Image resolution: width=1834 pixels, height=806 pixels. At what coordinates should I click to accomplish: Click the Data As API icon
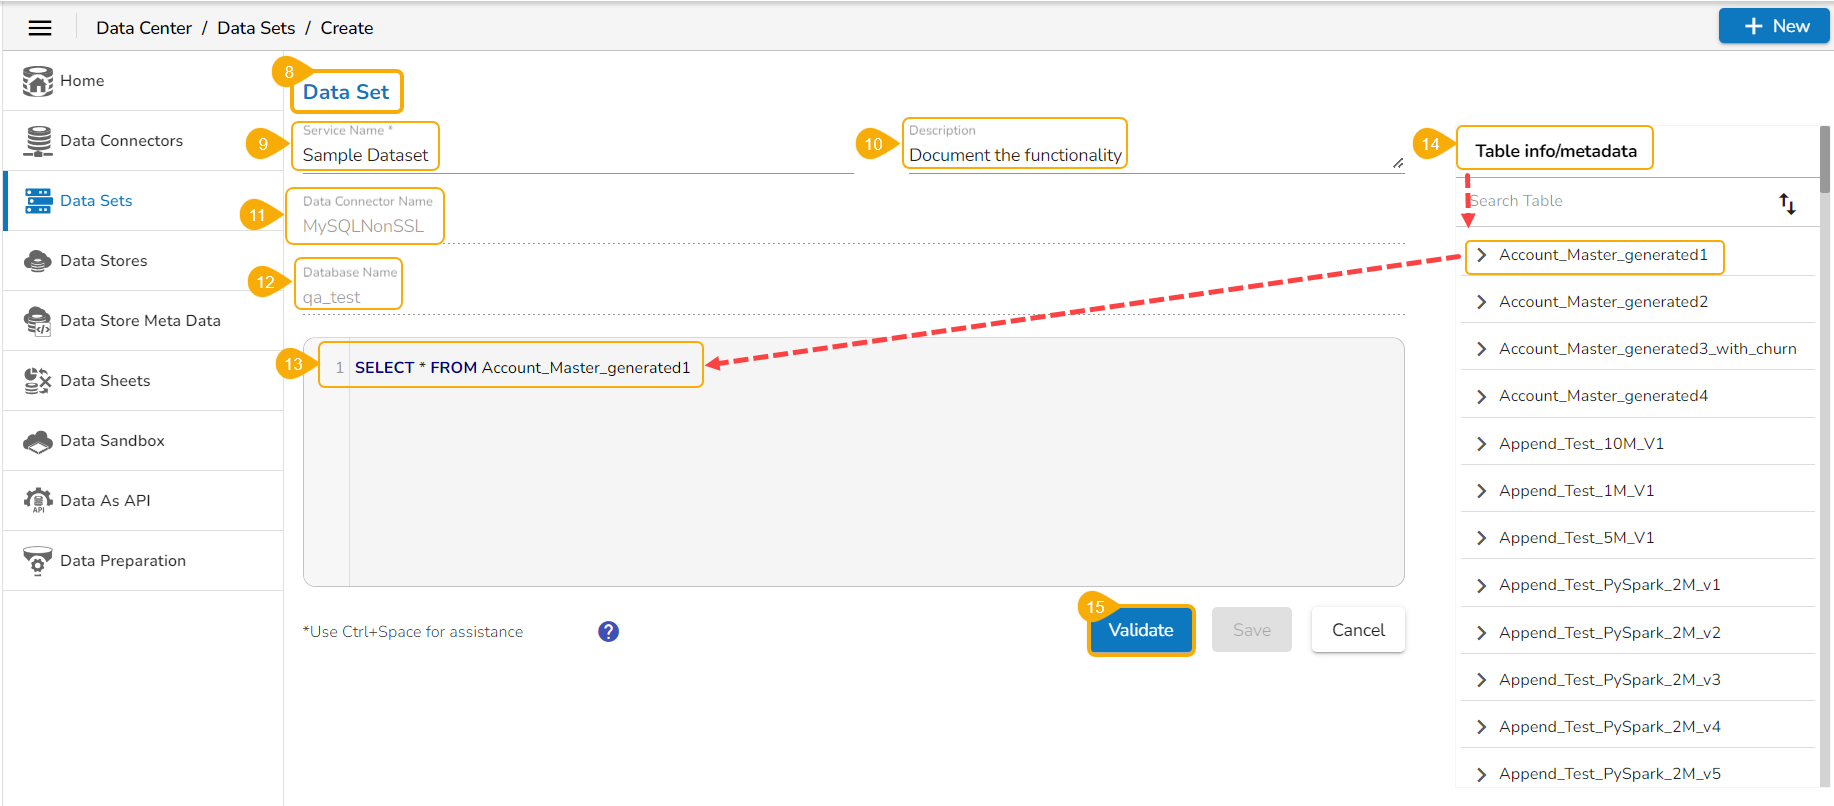click(x=38, y=501)
